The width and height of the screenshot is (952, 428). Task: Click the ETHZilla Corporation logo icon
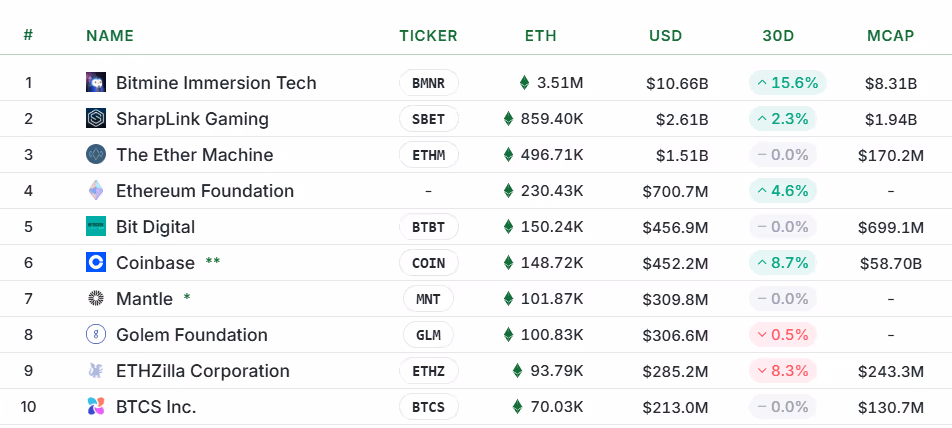[96, 371]
